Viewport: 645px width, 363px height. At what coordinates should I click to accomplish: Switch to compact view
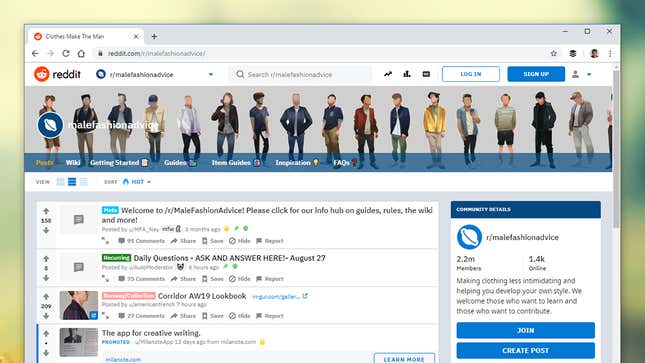pos(84,182)
